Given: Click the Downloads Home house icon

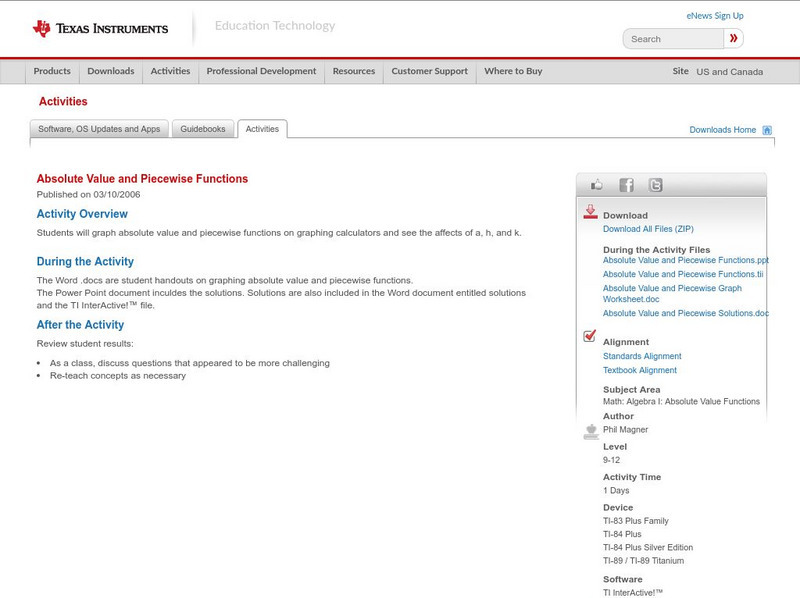Looking at the screenshot, I should [767, 130].
